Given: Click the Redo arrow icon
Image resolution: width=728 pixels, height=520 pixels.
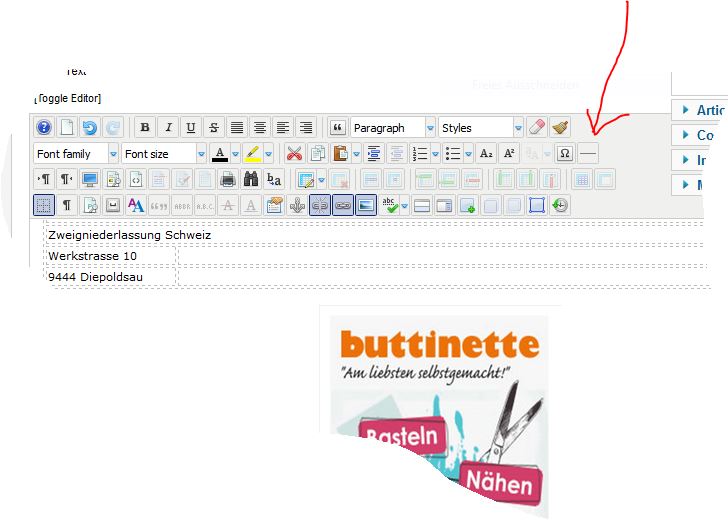Looking at the screenshot, I should (x=113, y=127).
